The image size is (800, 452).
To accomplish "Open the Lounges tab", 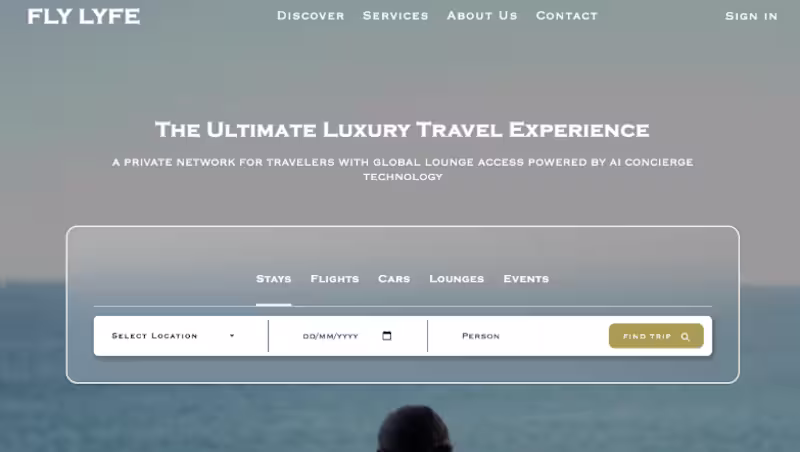I will coord(457,279).
